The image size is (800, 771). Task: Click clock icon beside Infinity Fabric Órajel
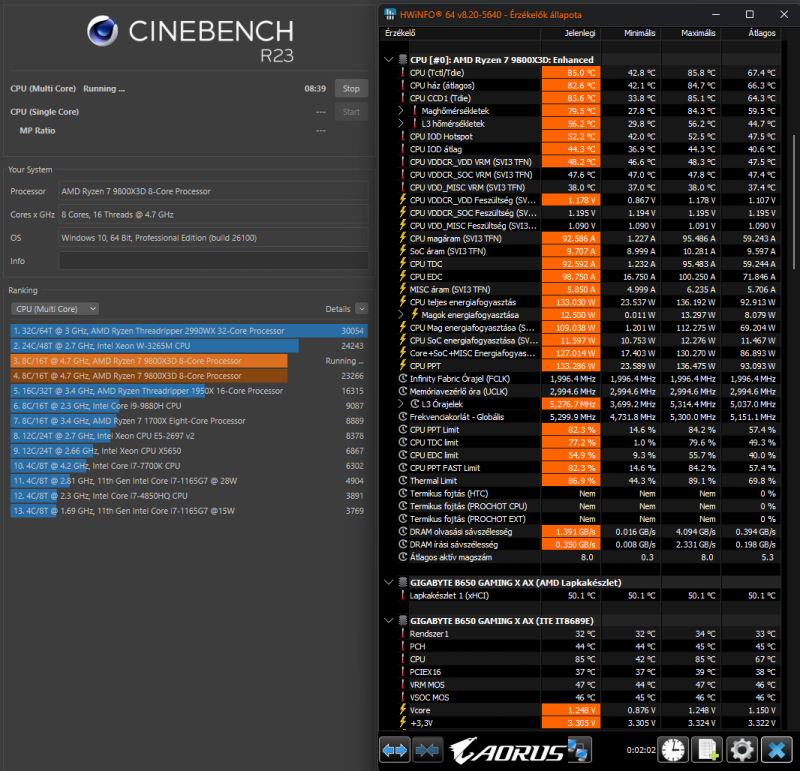pyautogui.click(x=403, y=379)
